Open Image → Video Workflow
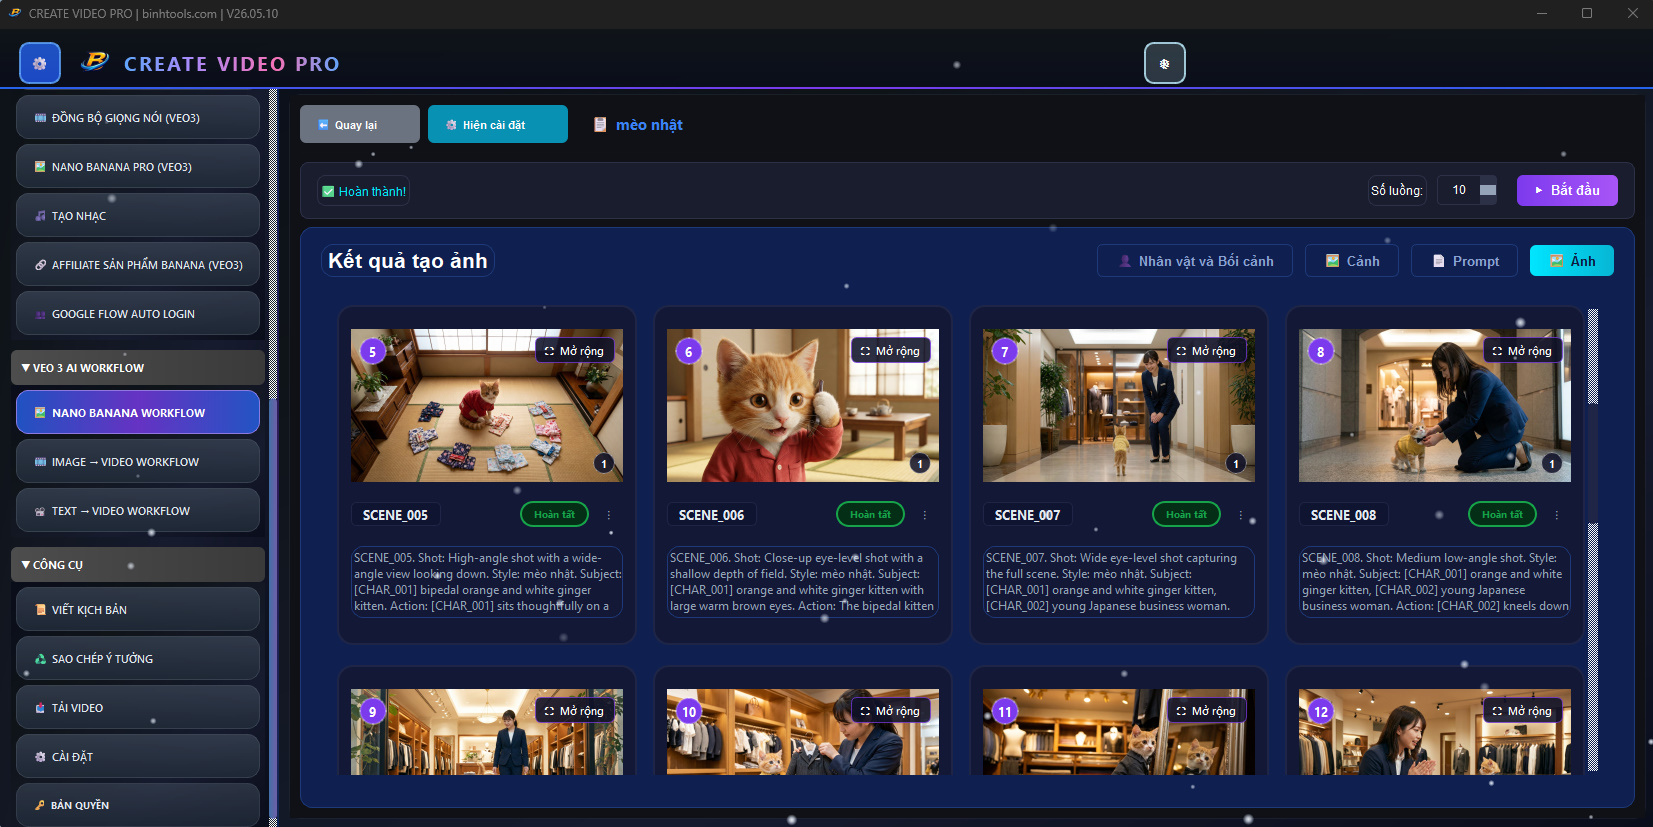 pyautogui.click(x=138, y=462)
